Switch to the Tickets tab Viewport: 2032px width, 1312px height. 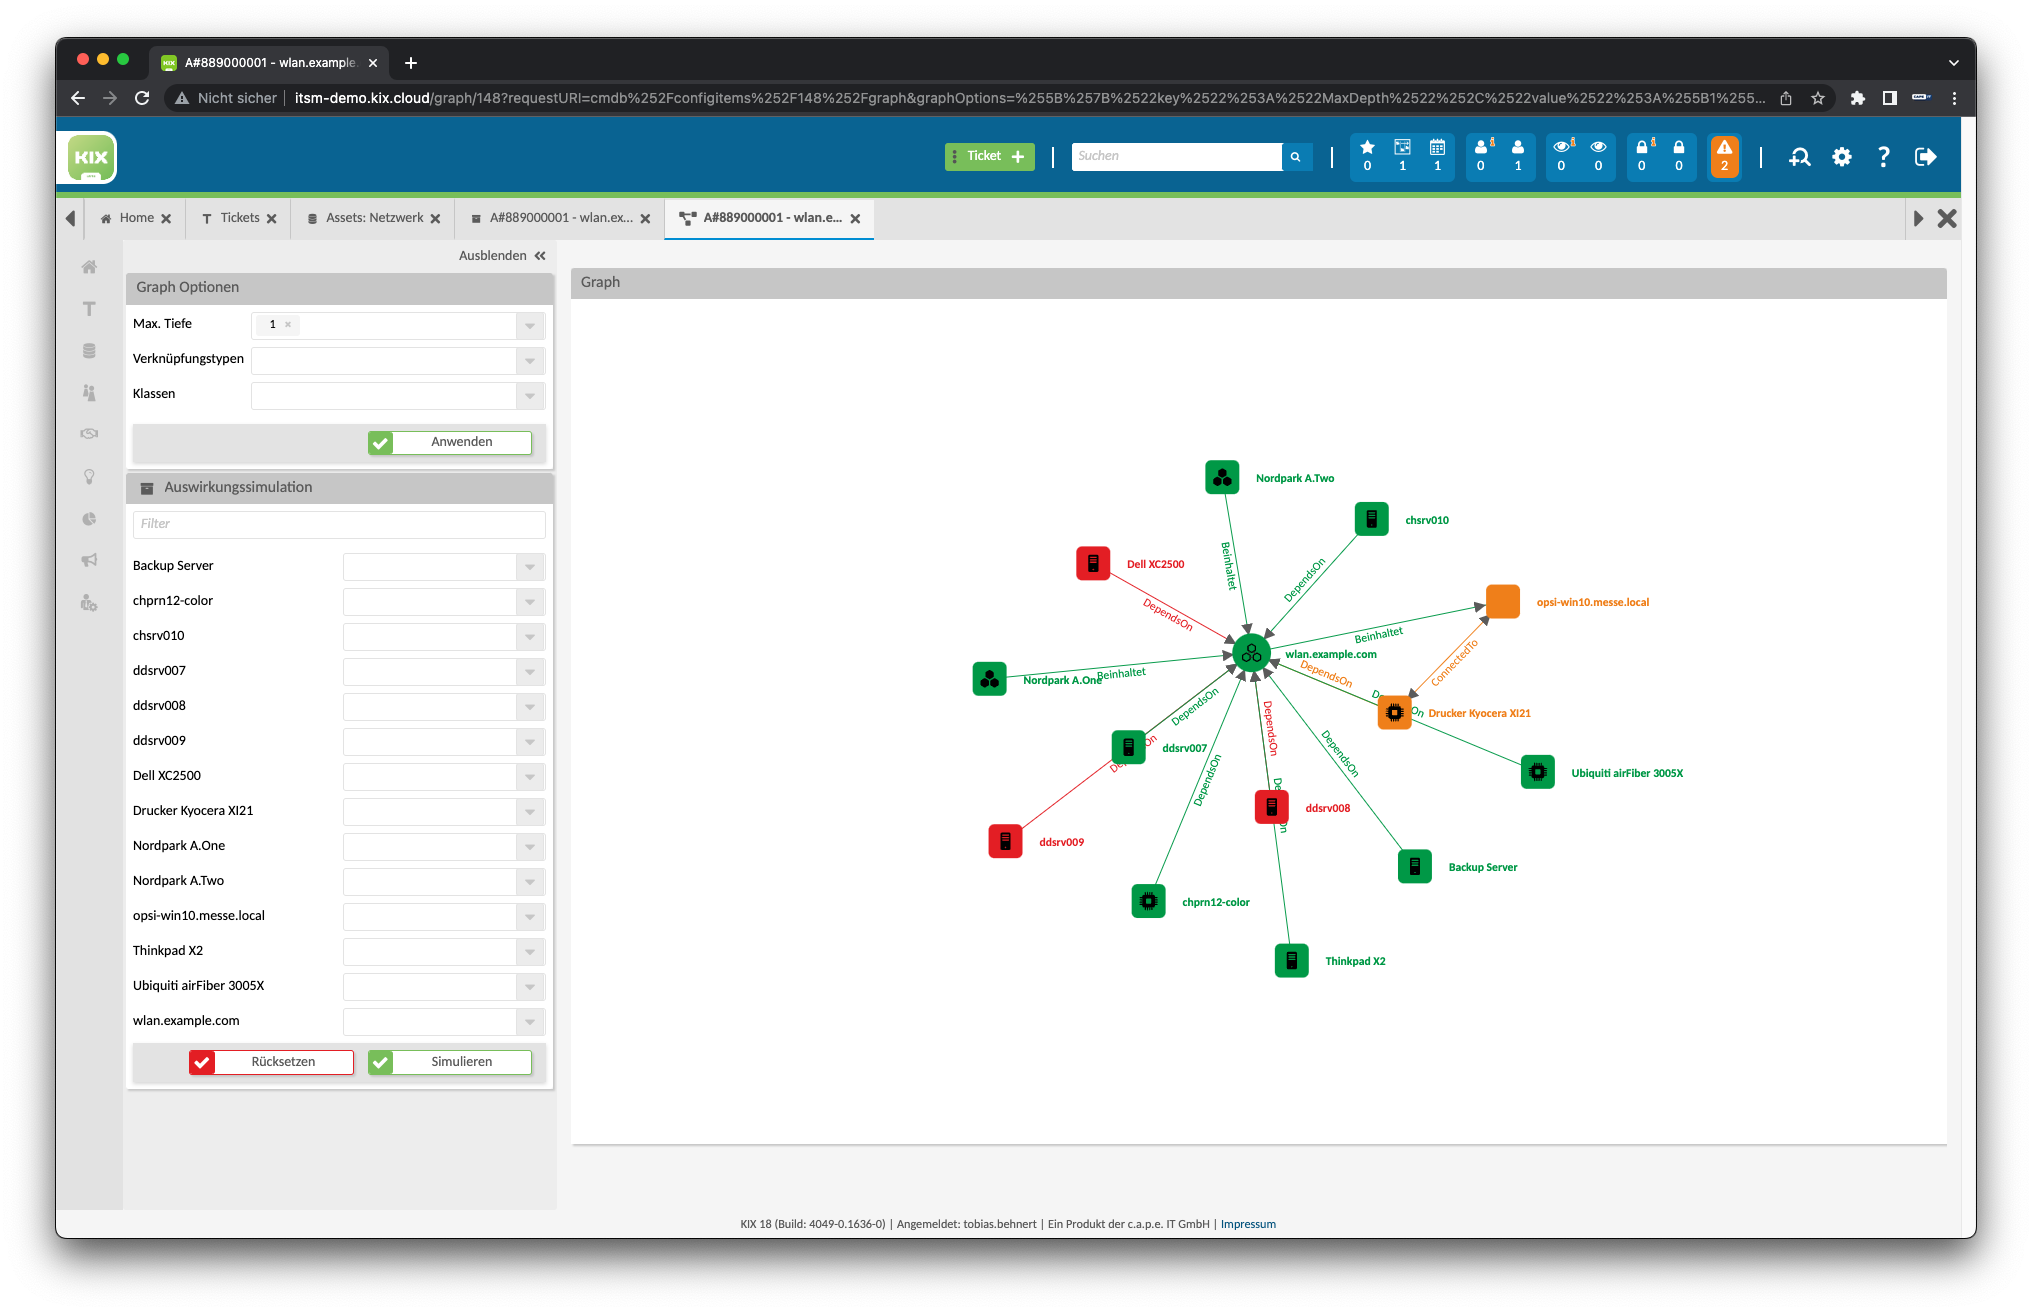click(239, 218)
